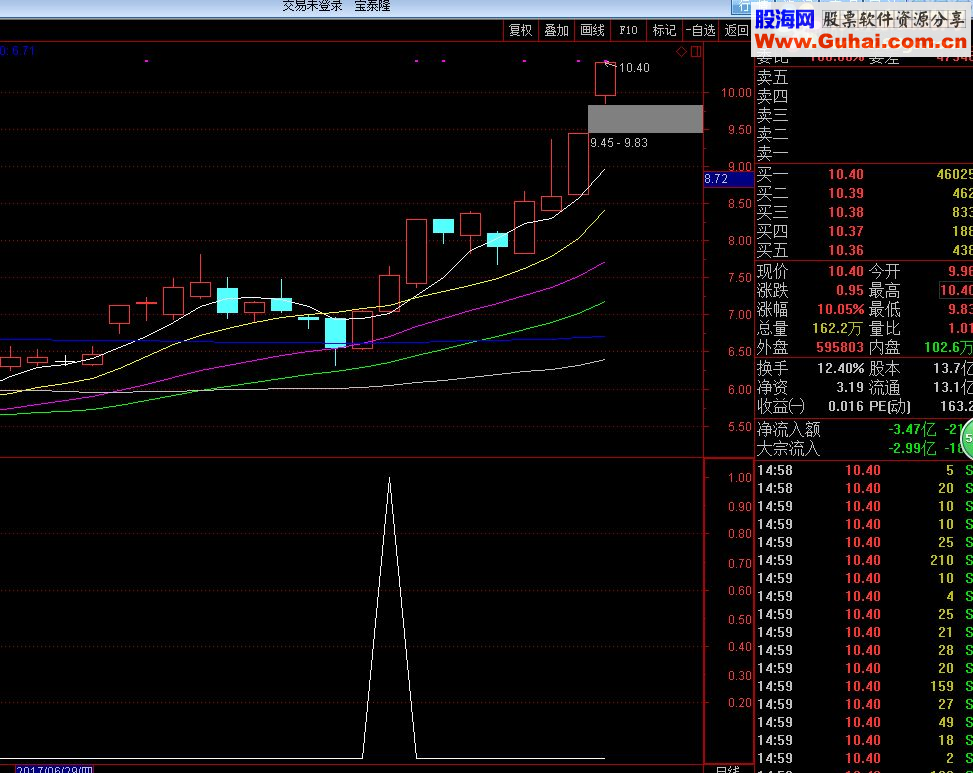Click the 14:59 trade with volume 28

[x=864, y=650]
